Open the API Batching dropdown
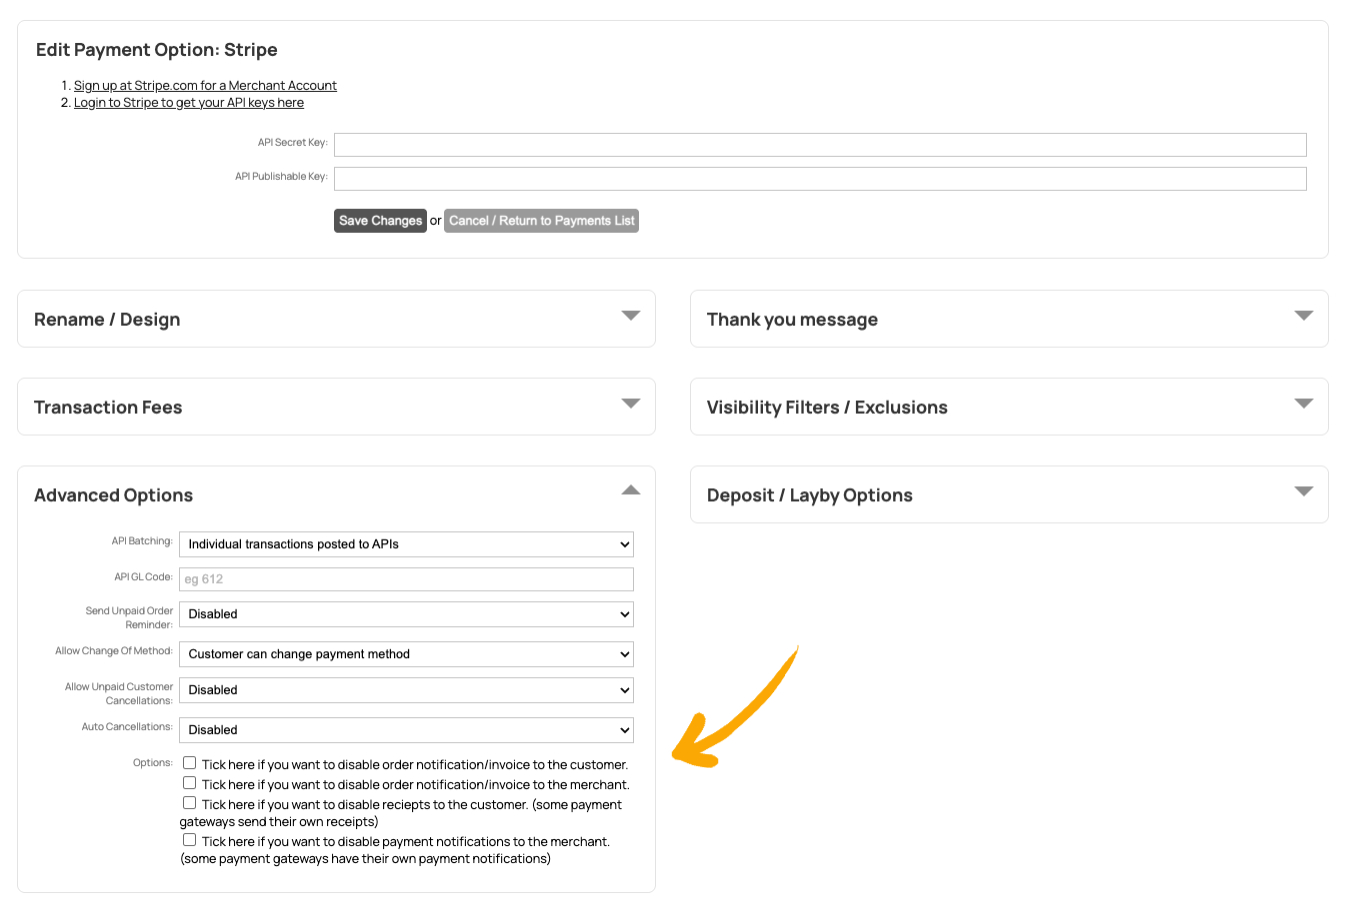 406,544
